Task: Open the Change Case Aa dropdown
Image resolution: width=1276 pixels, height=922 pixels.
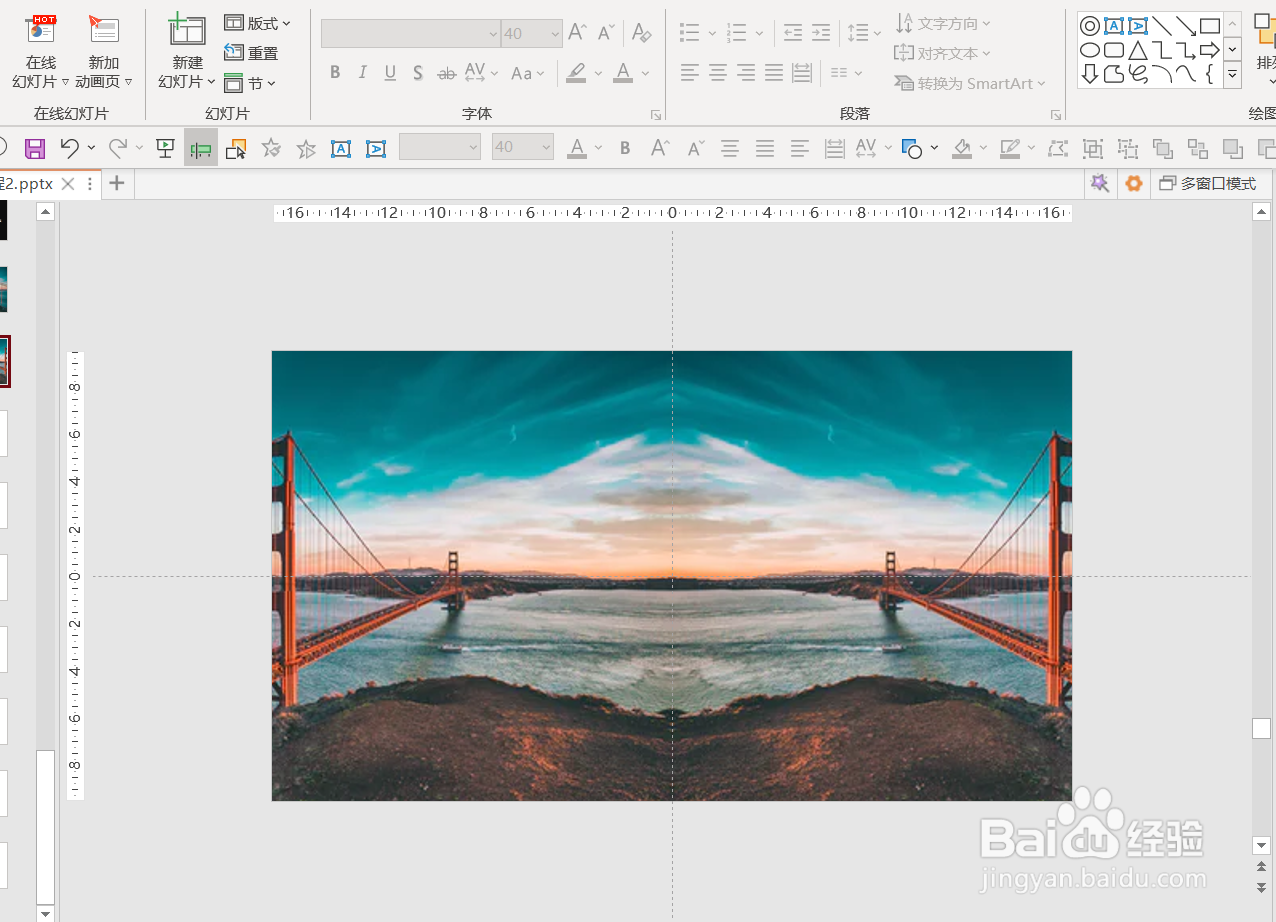Action: 529,72
